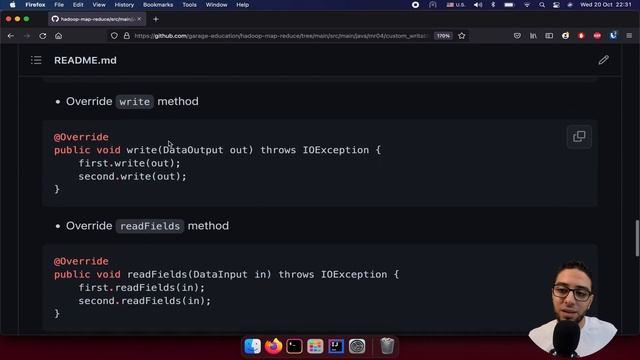This screenshot has height=360, width=640.
Task: Open Launchpad from the Dock
Action: (315, 346)
